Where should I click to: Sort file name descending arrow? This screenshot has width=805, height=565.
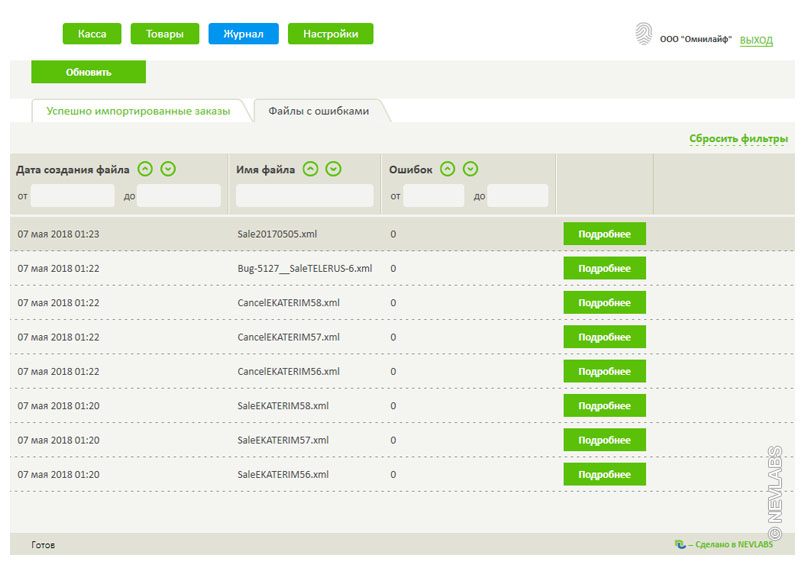tap(334, 169)
